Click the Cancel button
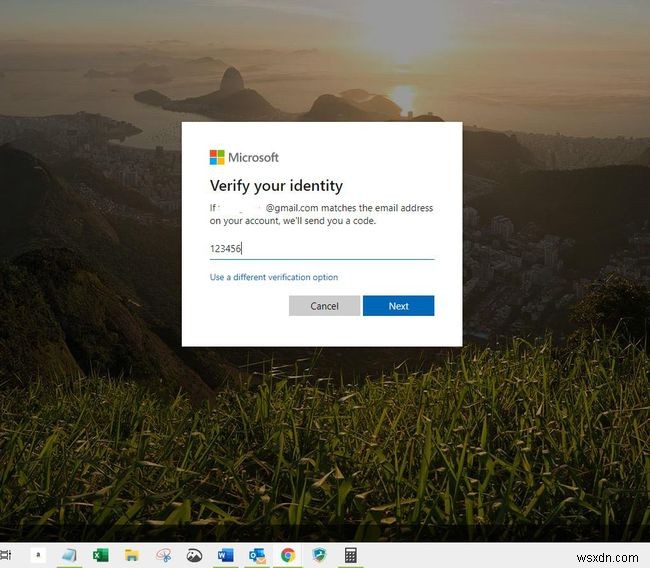The height and width of the screenshot is (568, 650). pos(324,306)
